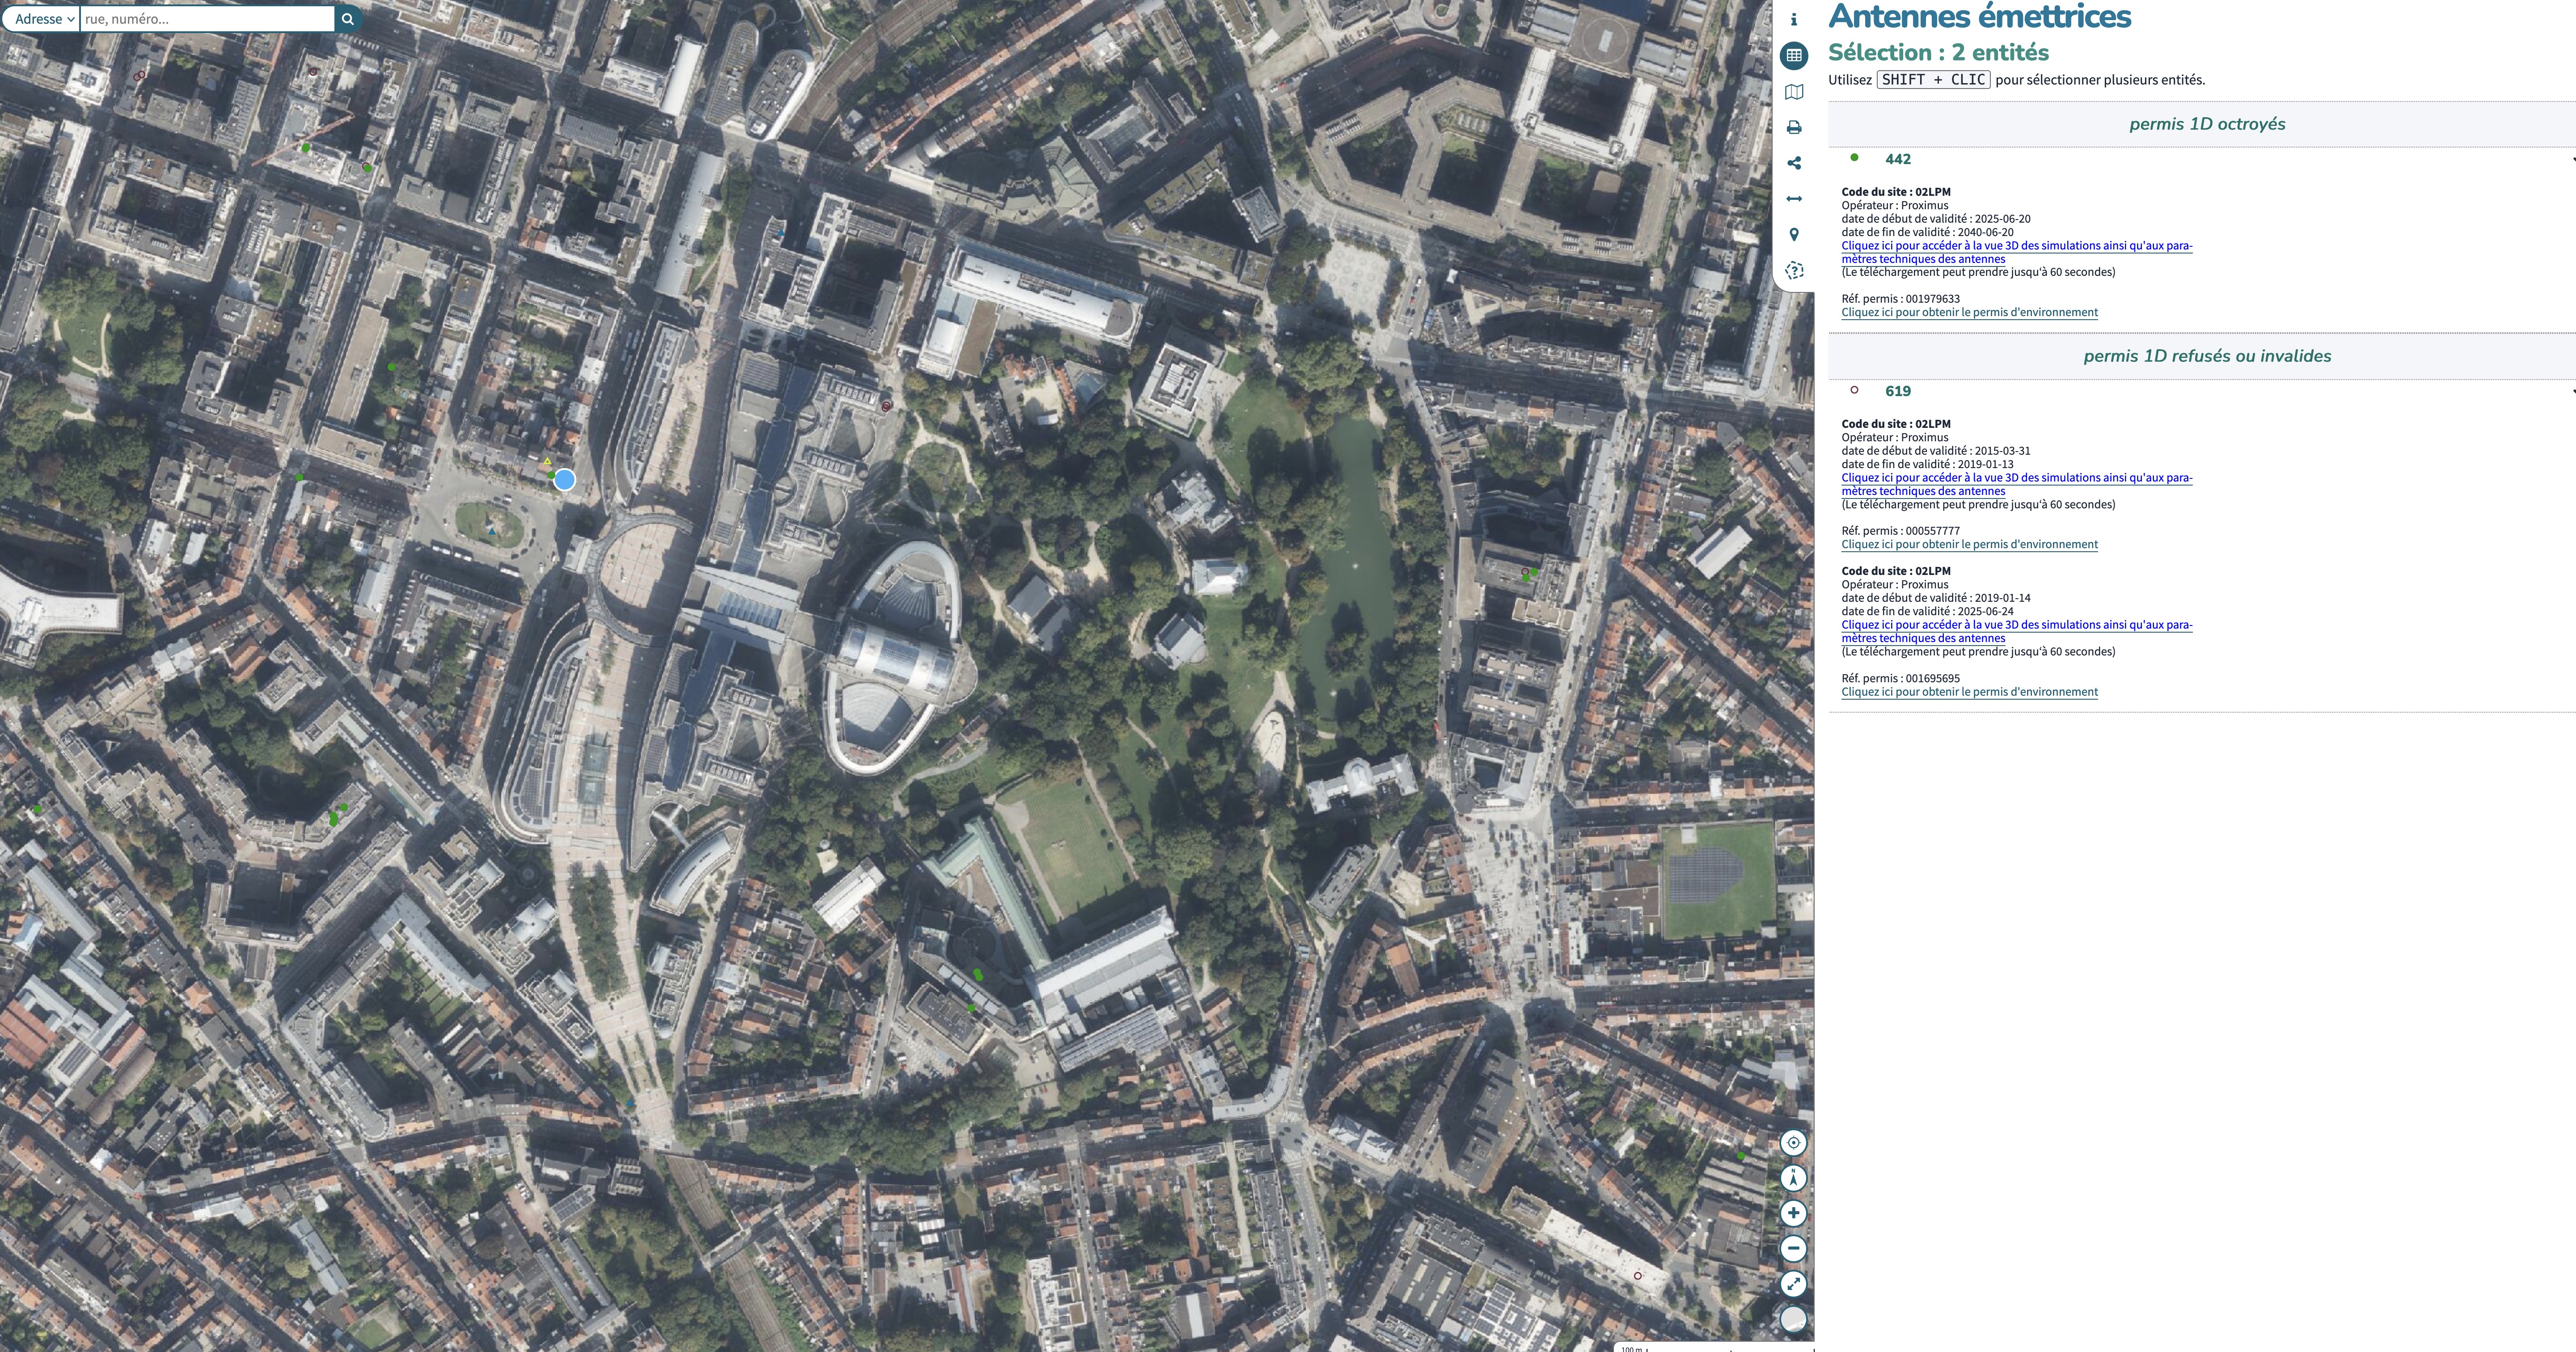
Task: Click the share map icon
Action: point(1794,163)
